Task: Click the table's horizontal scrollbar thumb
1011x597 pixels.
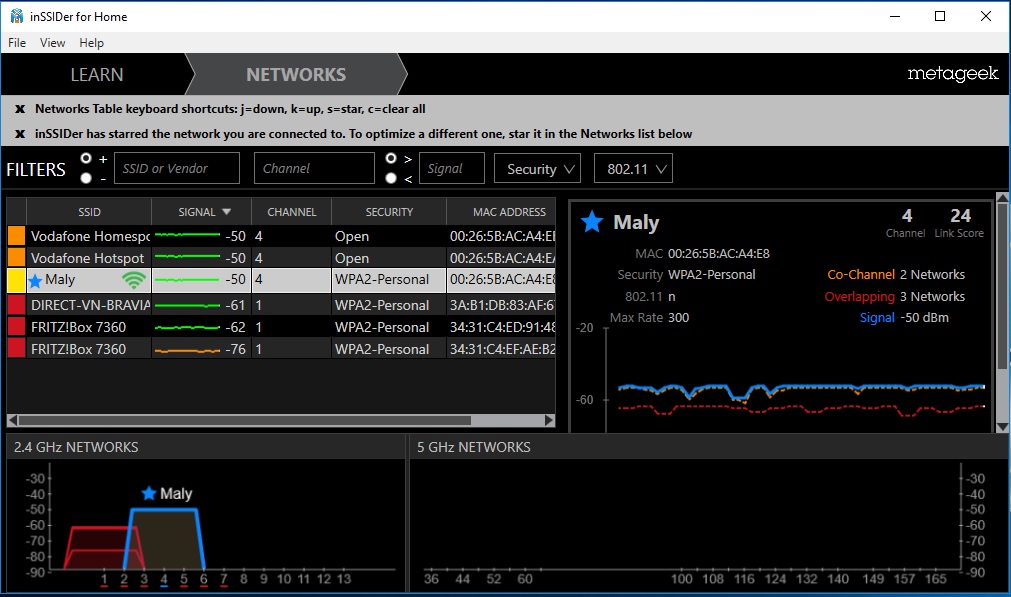Action: tap(244, 420)
